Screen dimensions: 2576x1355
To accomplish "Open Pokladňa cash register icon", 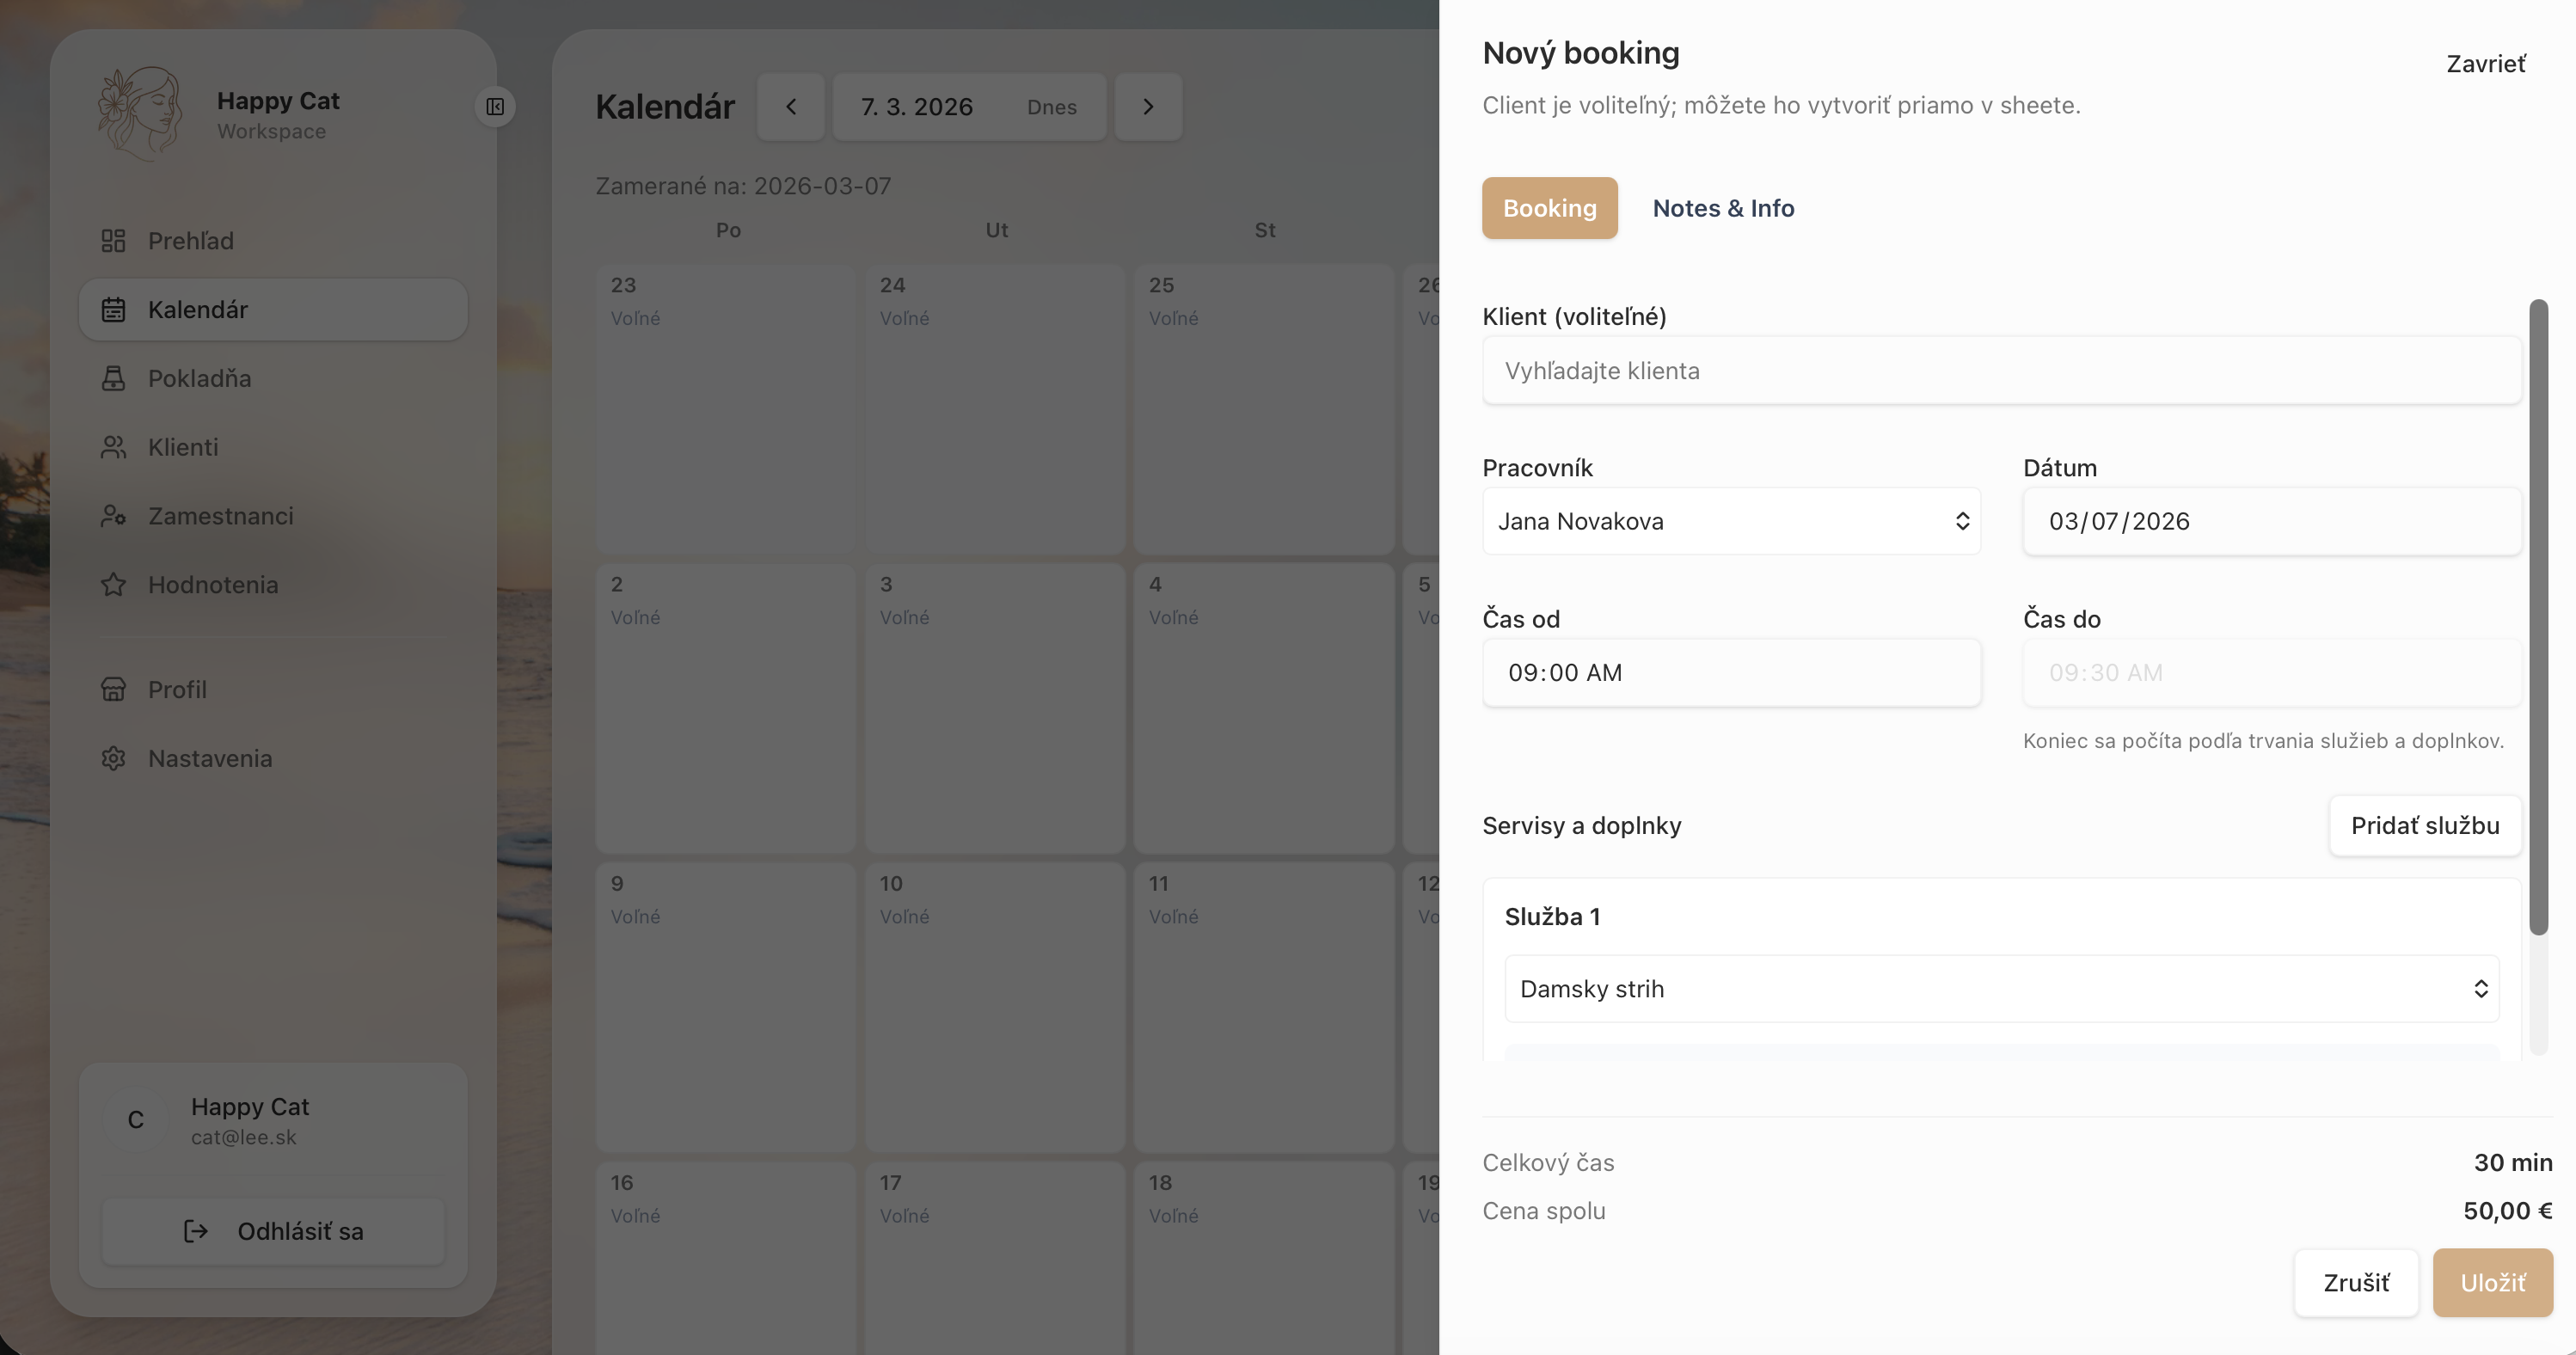I will (113, 378).
